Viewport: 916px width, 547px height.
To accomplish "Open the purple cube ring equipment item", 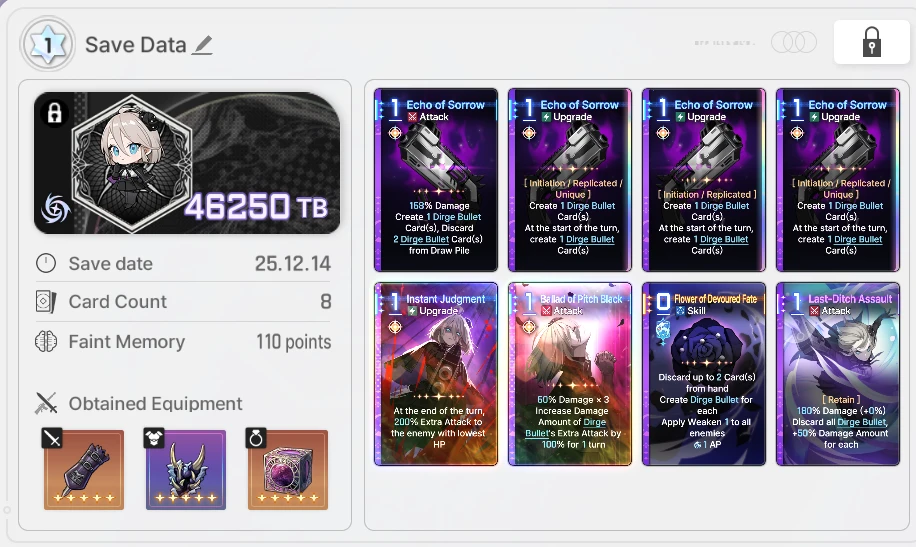I will click(288, 470).
